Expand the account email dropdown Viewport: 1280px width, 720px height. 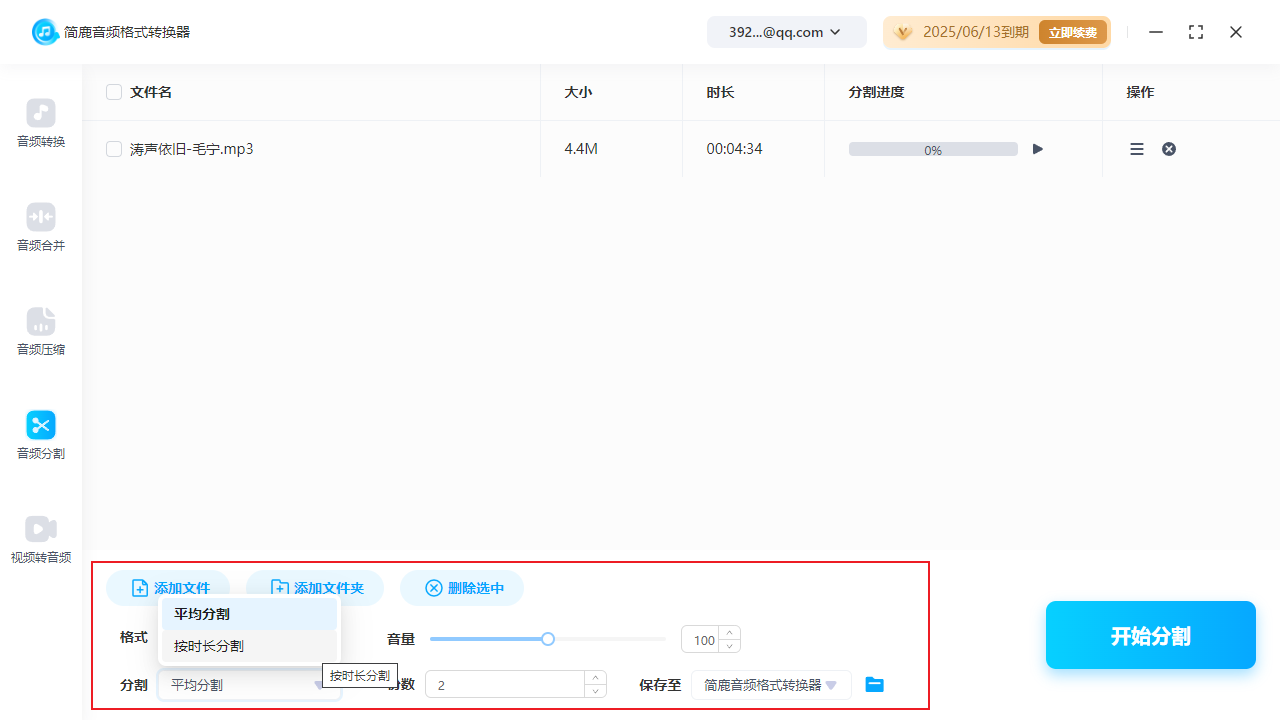click(x=786, y=31)
